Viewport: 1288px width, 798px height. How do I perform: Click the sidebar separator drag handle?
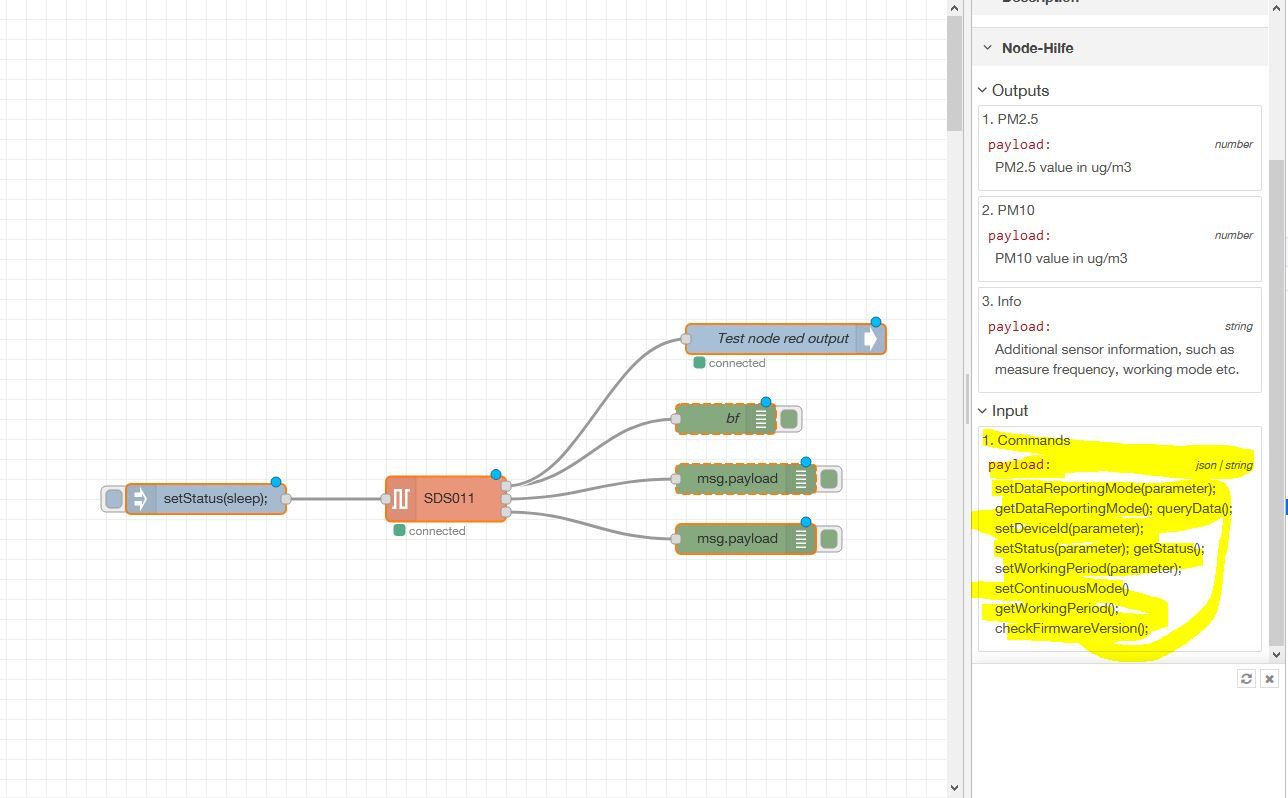pos(967,399)
